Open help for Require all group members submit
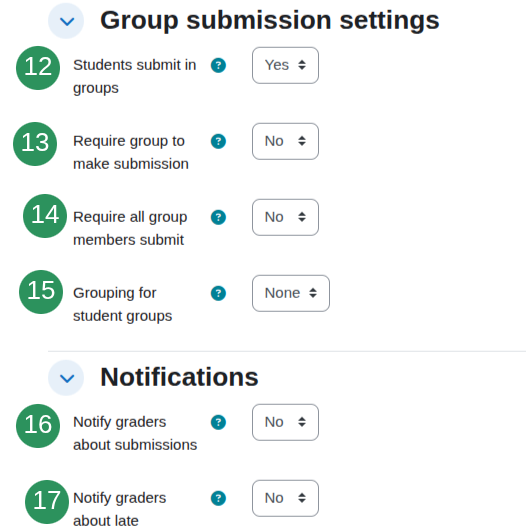 point(218,217)
